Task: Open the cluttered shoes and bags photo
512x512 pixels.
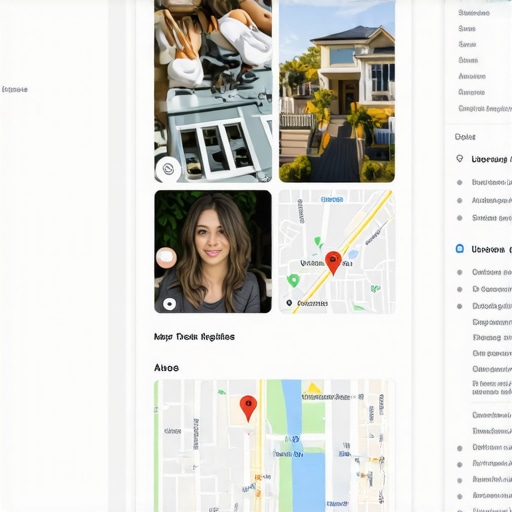Action: click(x=213, y=91)
